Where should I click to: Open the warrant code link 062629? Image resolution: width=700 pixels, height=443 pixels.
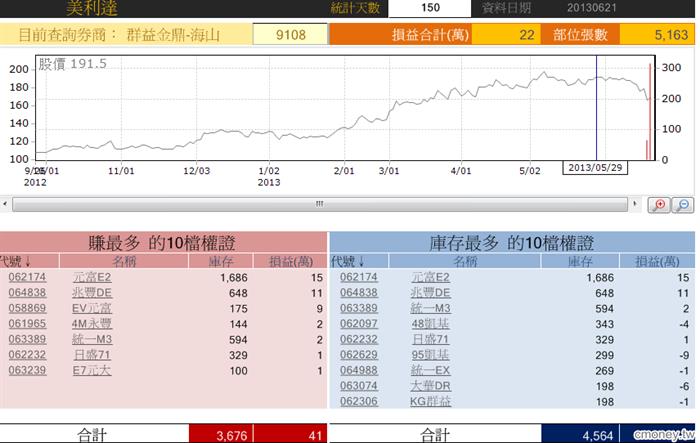coord(359,355)
